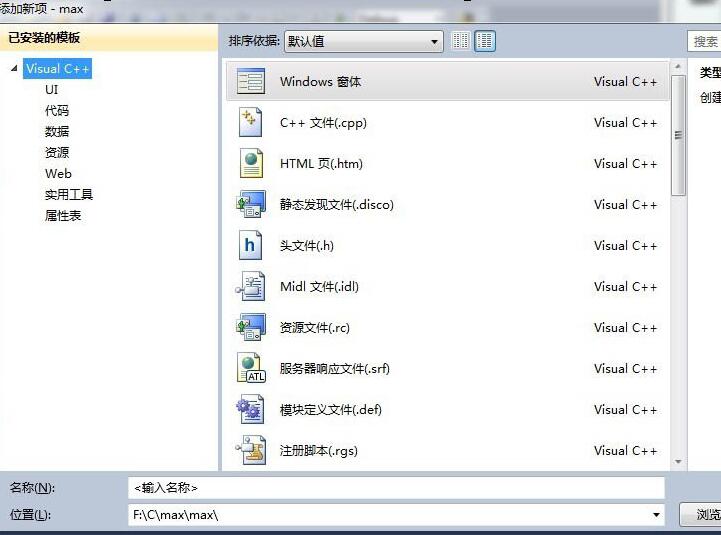Screen dimensions: 721x535
Task: Select 静态发现文件(.disco) template text
Action: pos(337,205)
